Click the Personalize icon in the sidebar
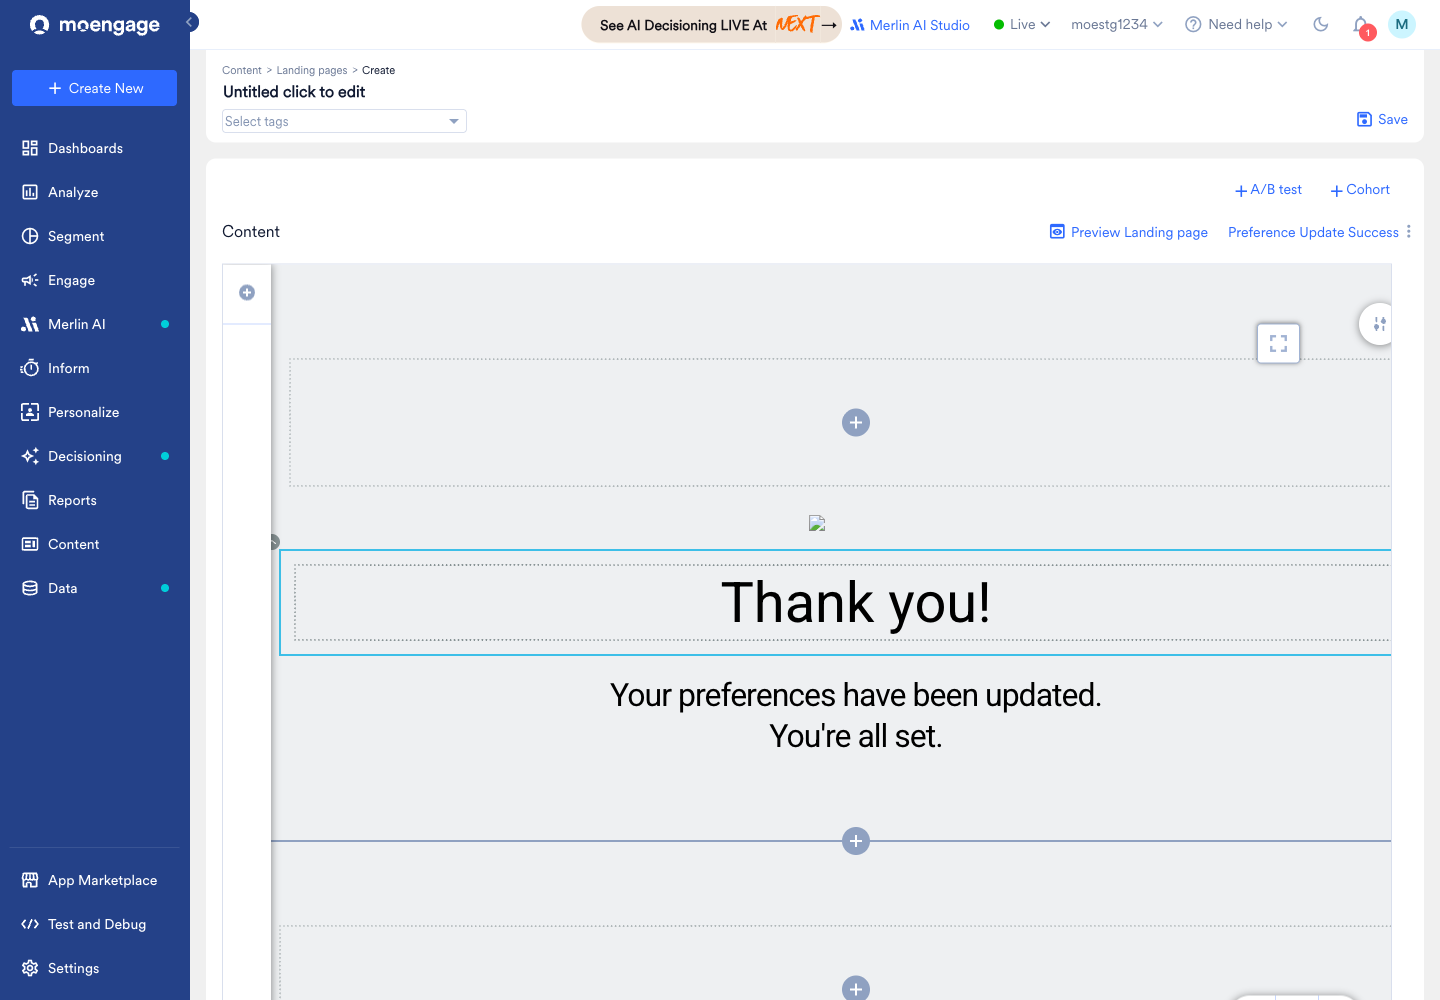 [30, 412]
